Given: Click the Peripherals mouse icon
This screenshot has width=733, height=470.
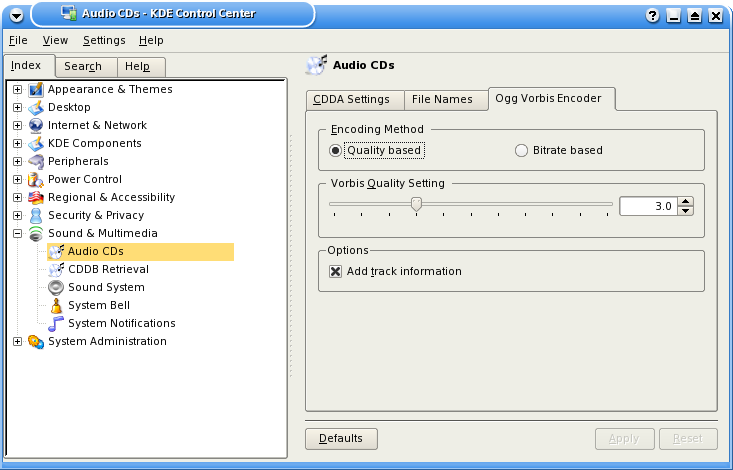Looking at the screenshot, I should [36, 161].
